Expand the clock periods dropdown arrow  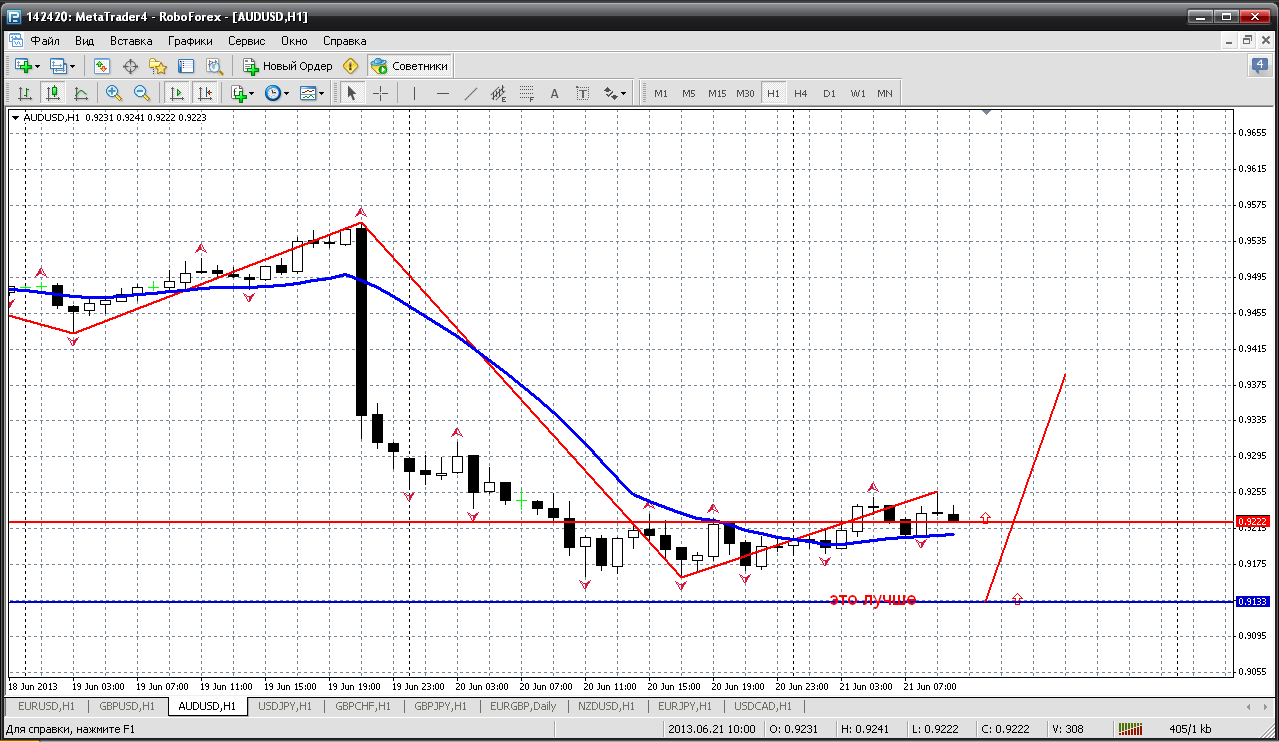286,94
